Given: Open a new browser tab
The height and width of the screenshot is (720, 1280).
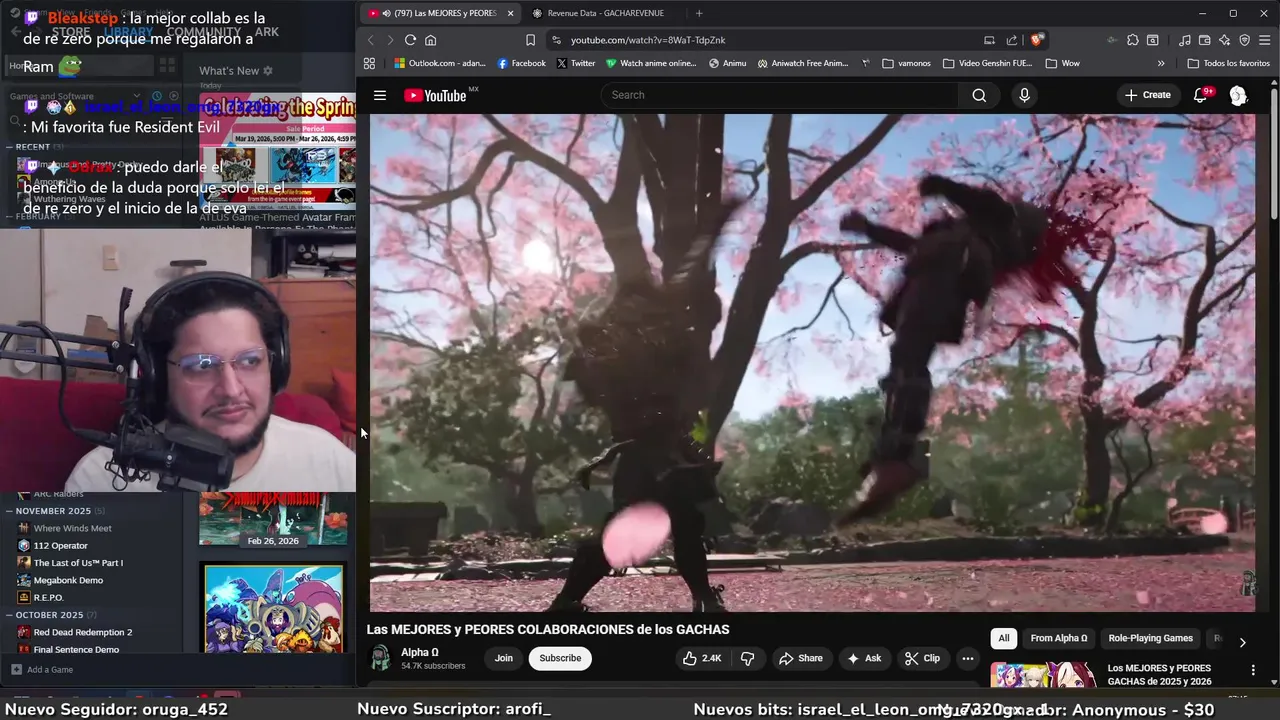Looking at the screenshot, I should coord(698,13).
